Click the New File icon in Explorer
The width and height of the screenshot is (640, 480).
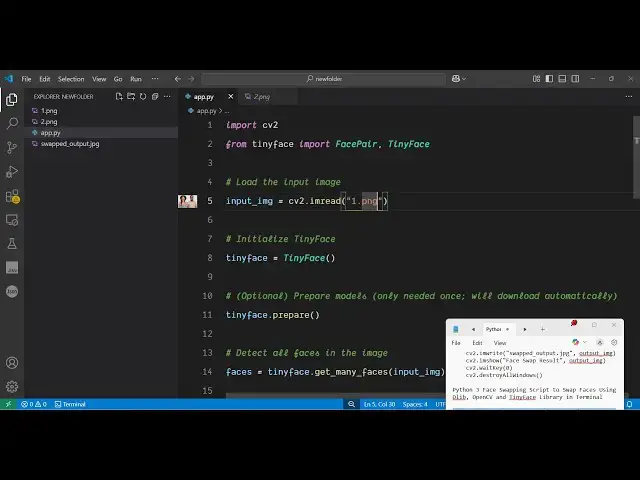119,96
